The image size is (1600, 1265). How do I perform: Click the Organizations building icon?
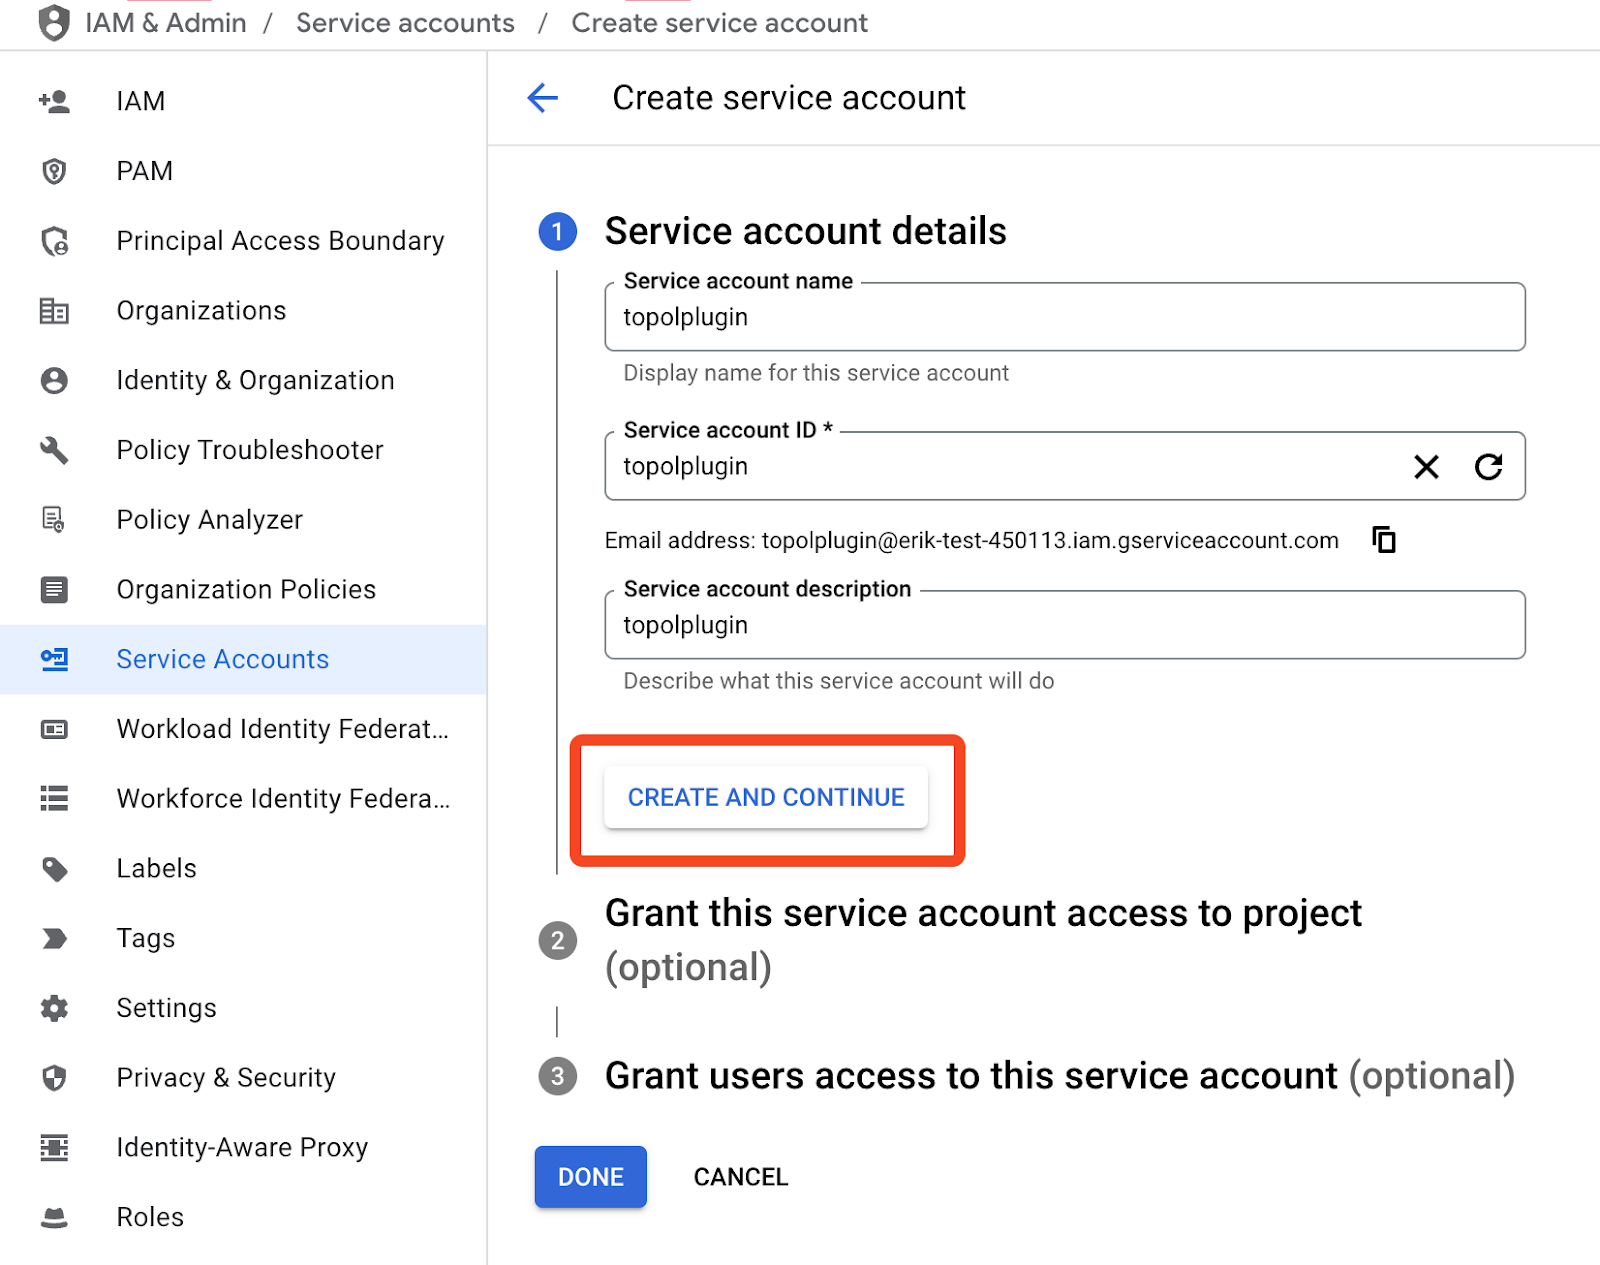54,311
